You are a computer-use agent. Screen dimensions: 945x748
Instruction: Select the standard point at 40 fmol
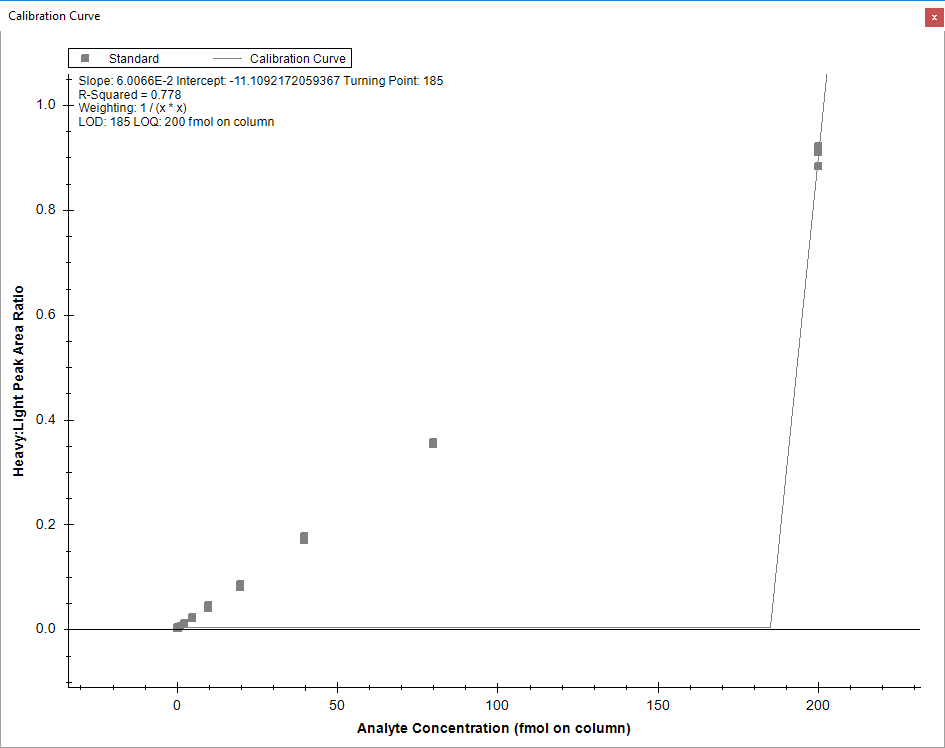tap(304, 538)
